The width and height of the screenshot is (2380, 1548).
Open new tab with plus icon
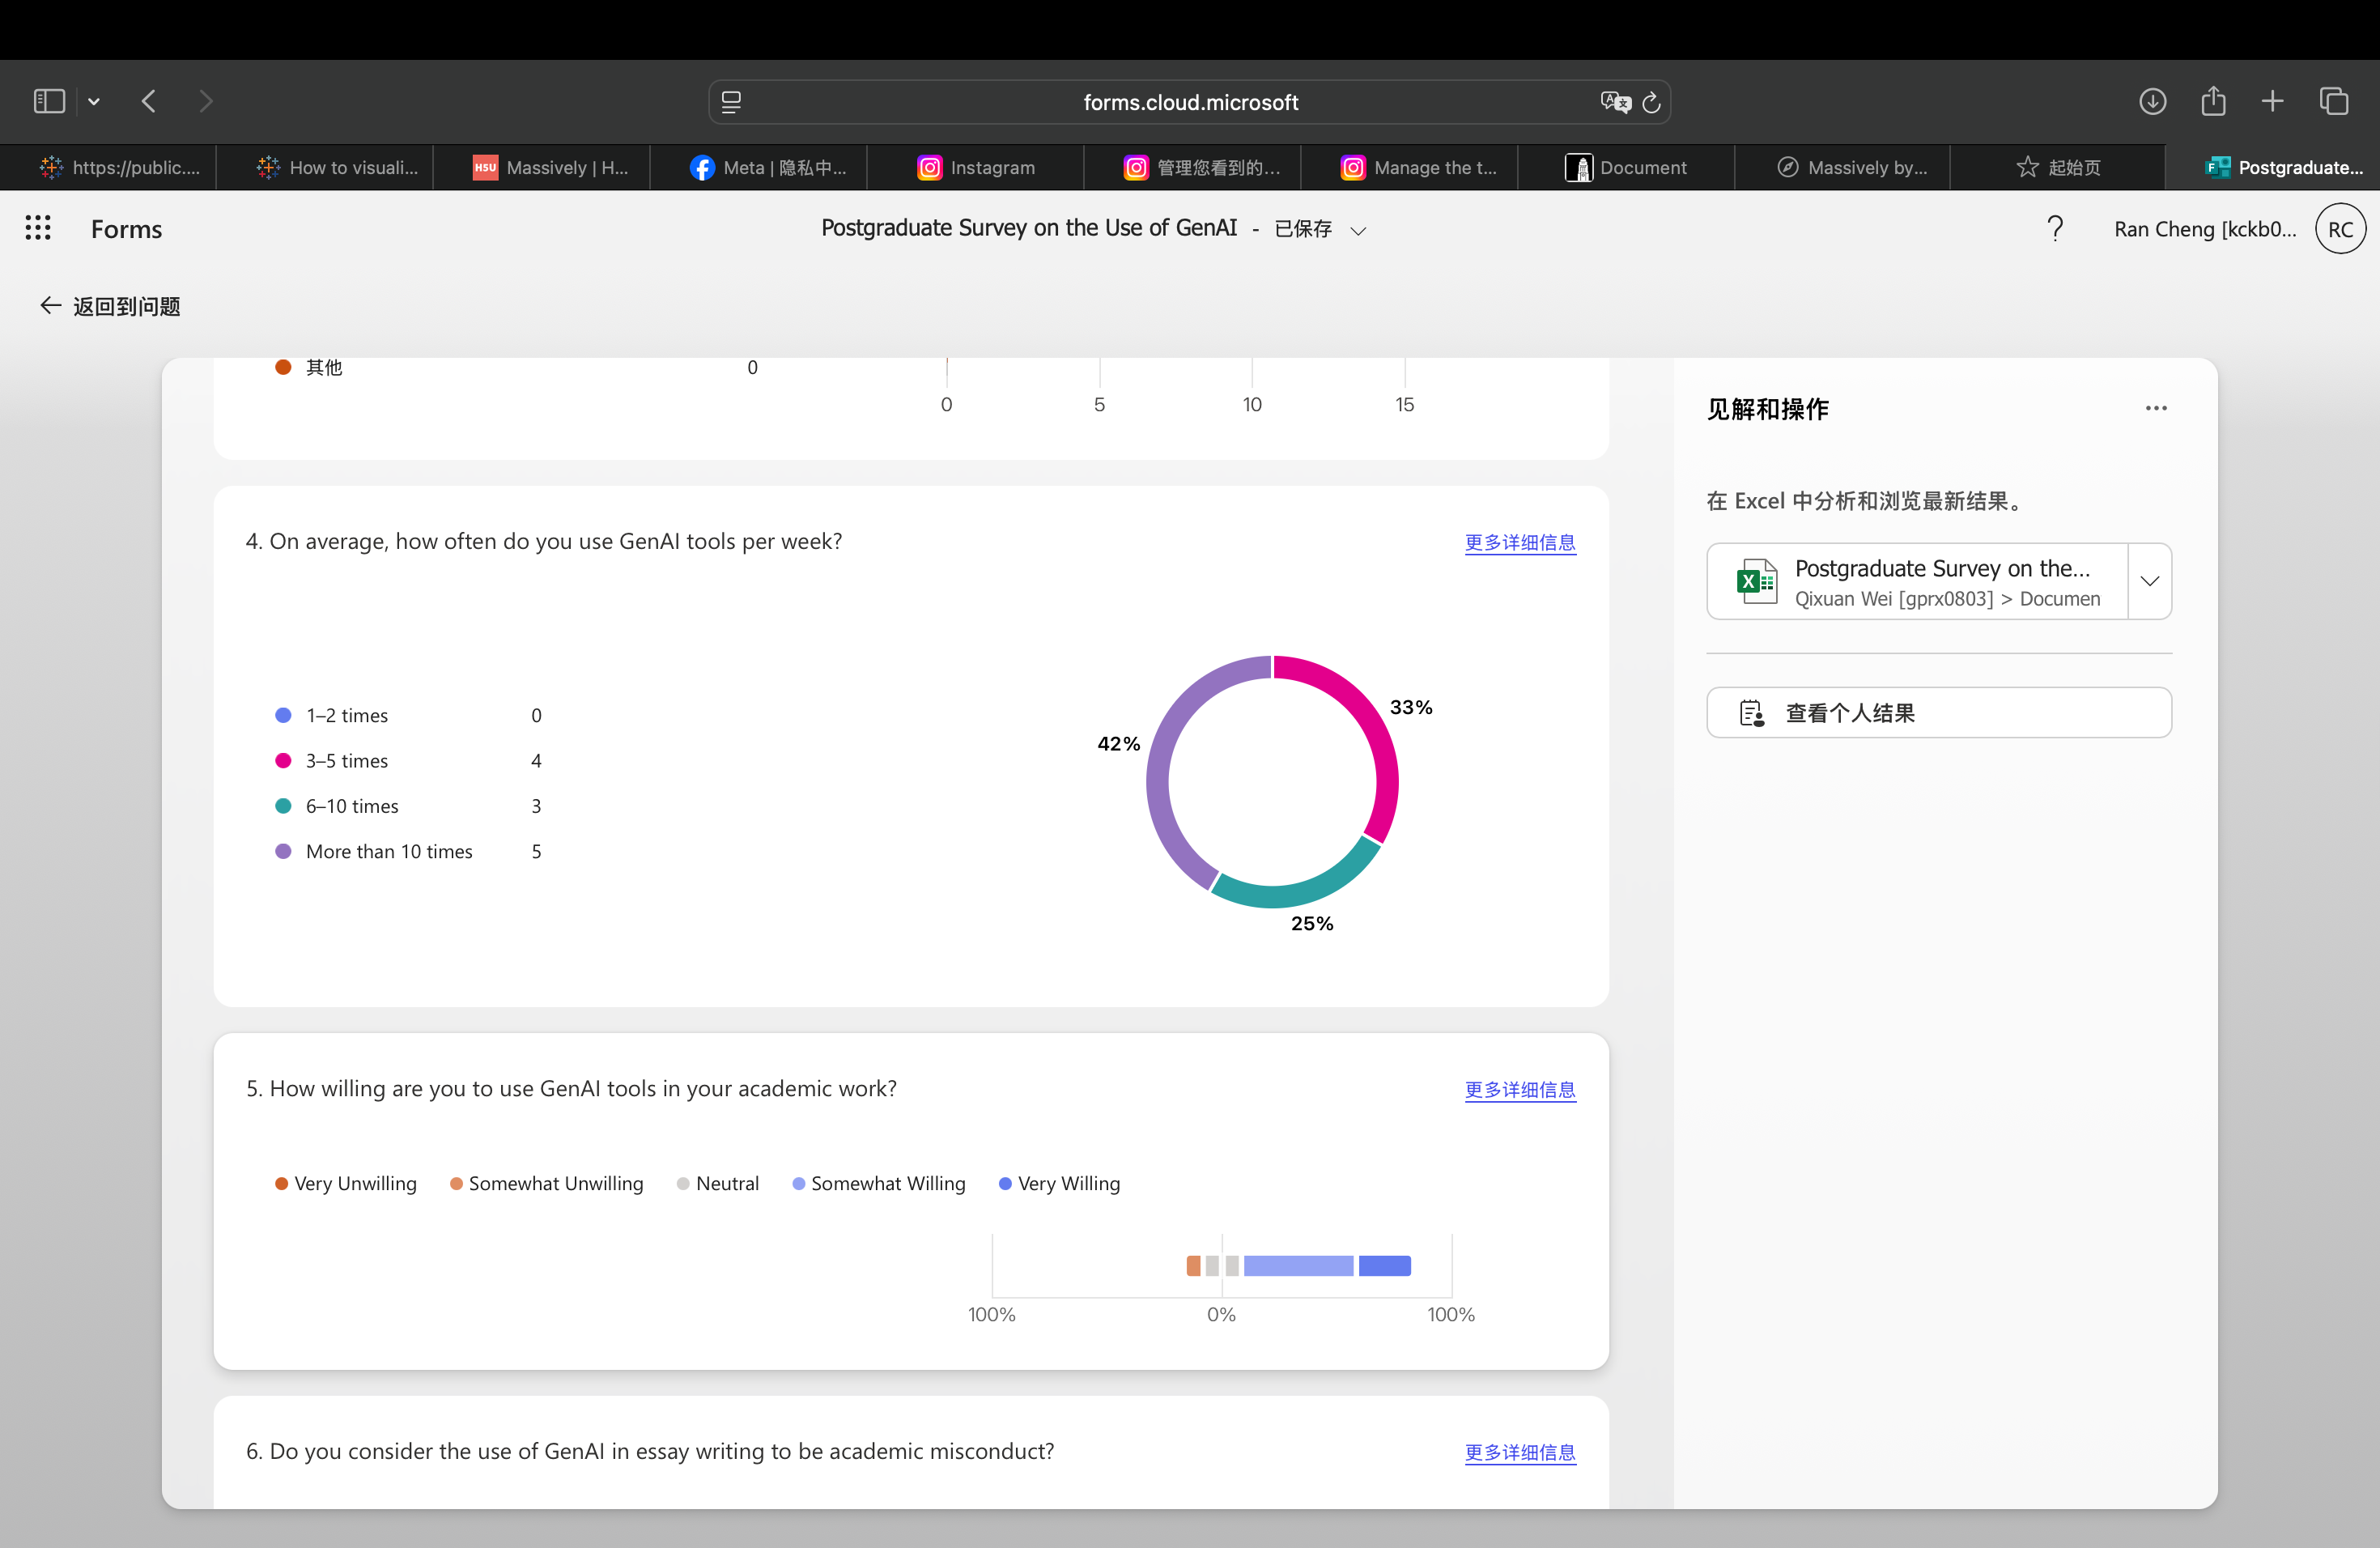pos(2273,101)
